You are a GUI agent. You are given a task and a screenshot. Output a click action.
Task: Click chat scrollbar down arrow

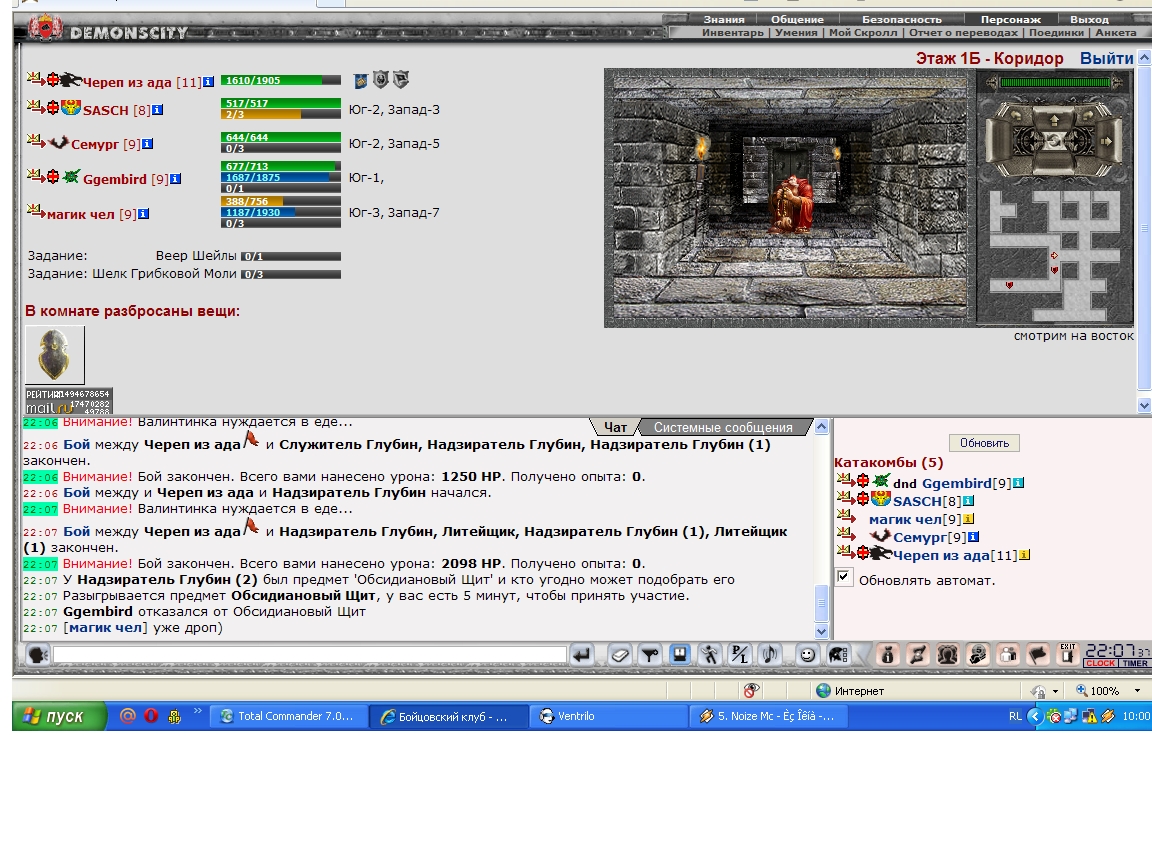tap(821, 631)
